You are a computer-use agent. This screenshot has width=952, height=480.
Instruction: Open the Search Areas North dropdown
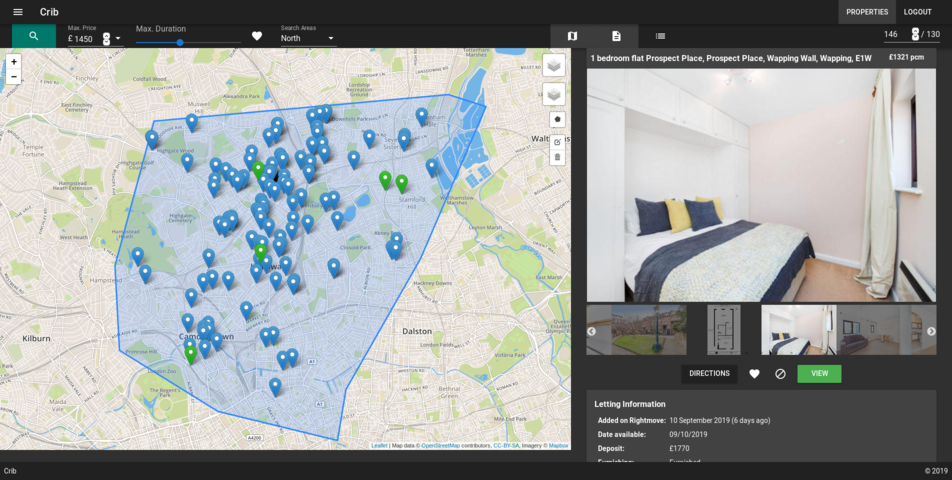pos(308,38)
